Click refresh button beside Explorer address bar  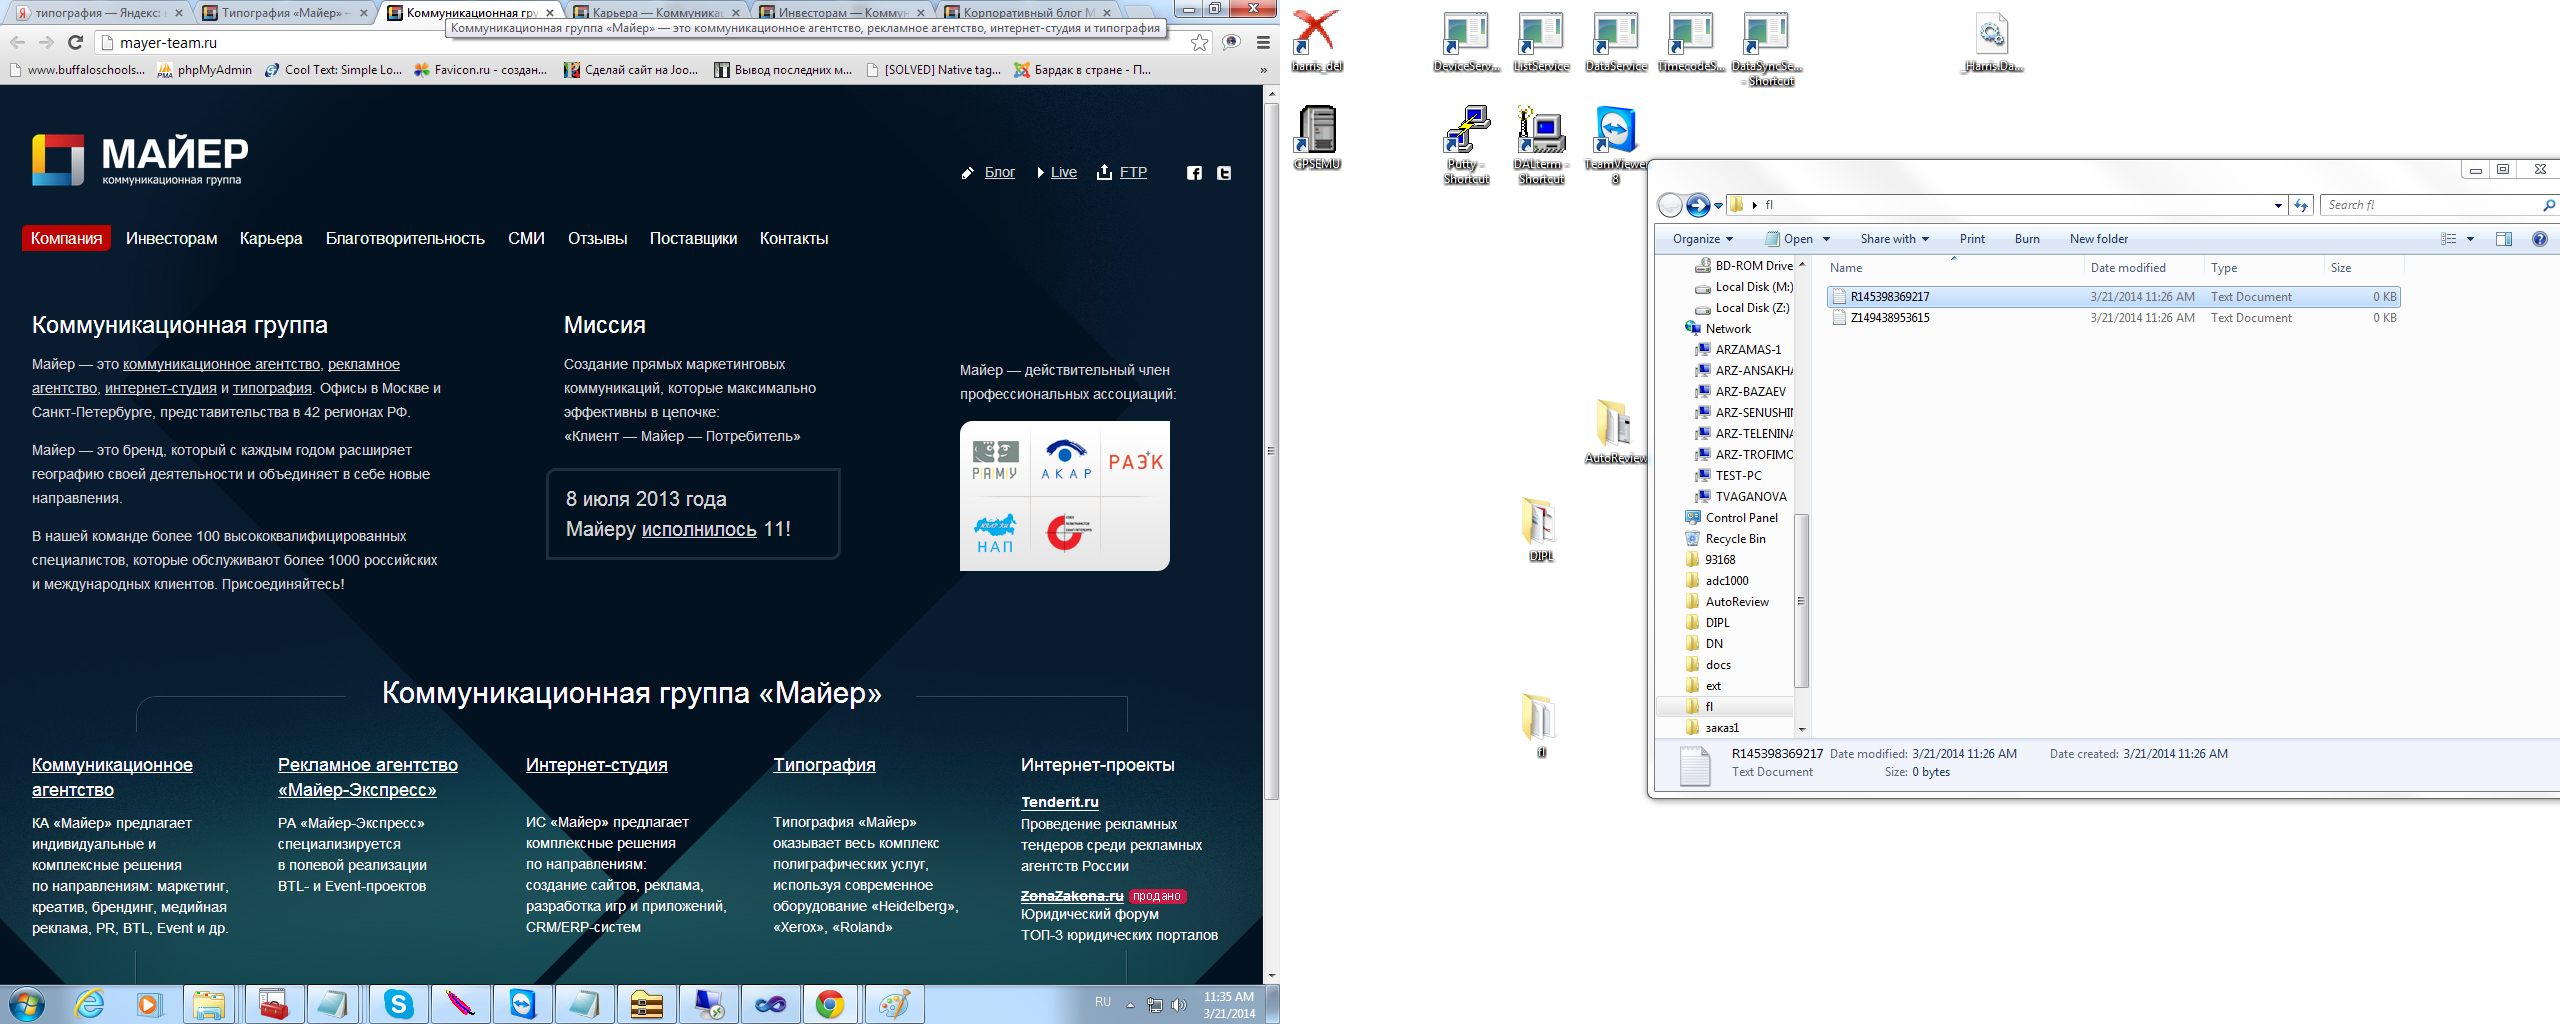point(2301,205)
